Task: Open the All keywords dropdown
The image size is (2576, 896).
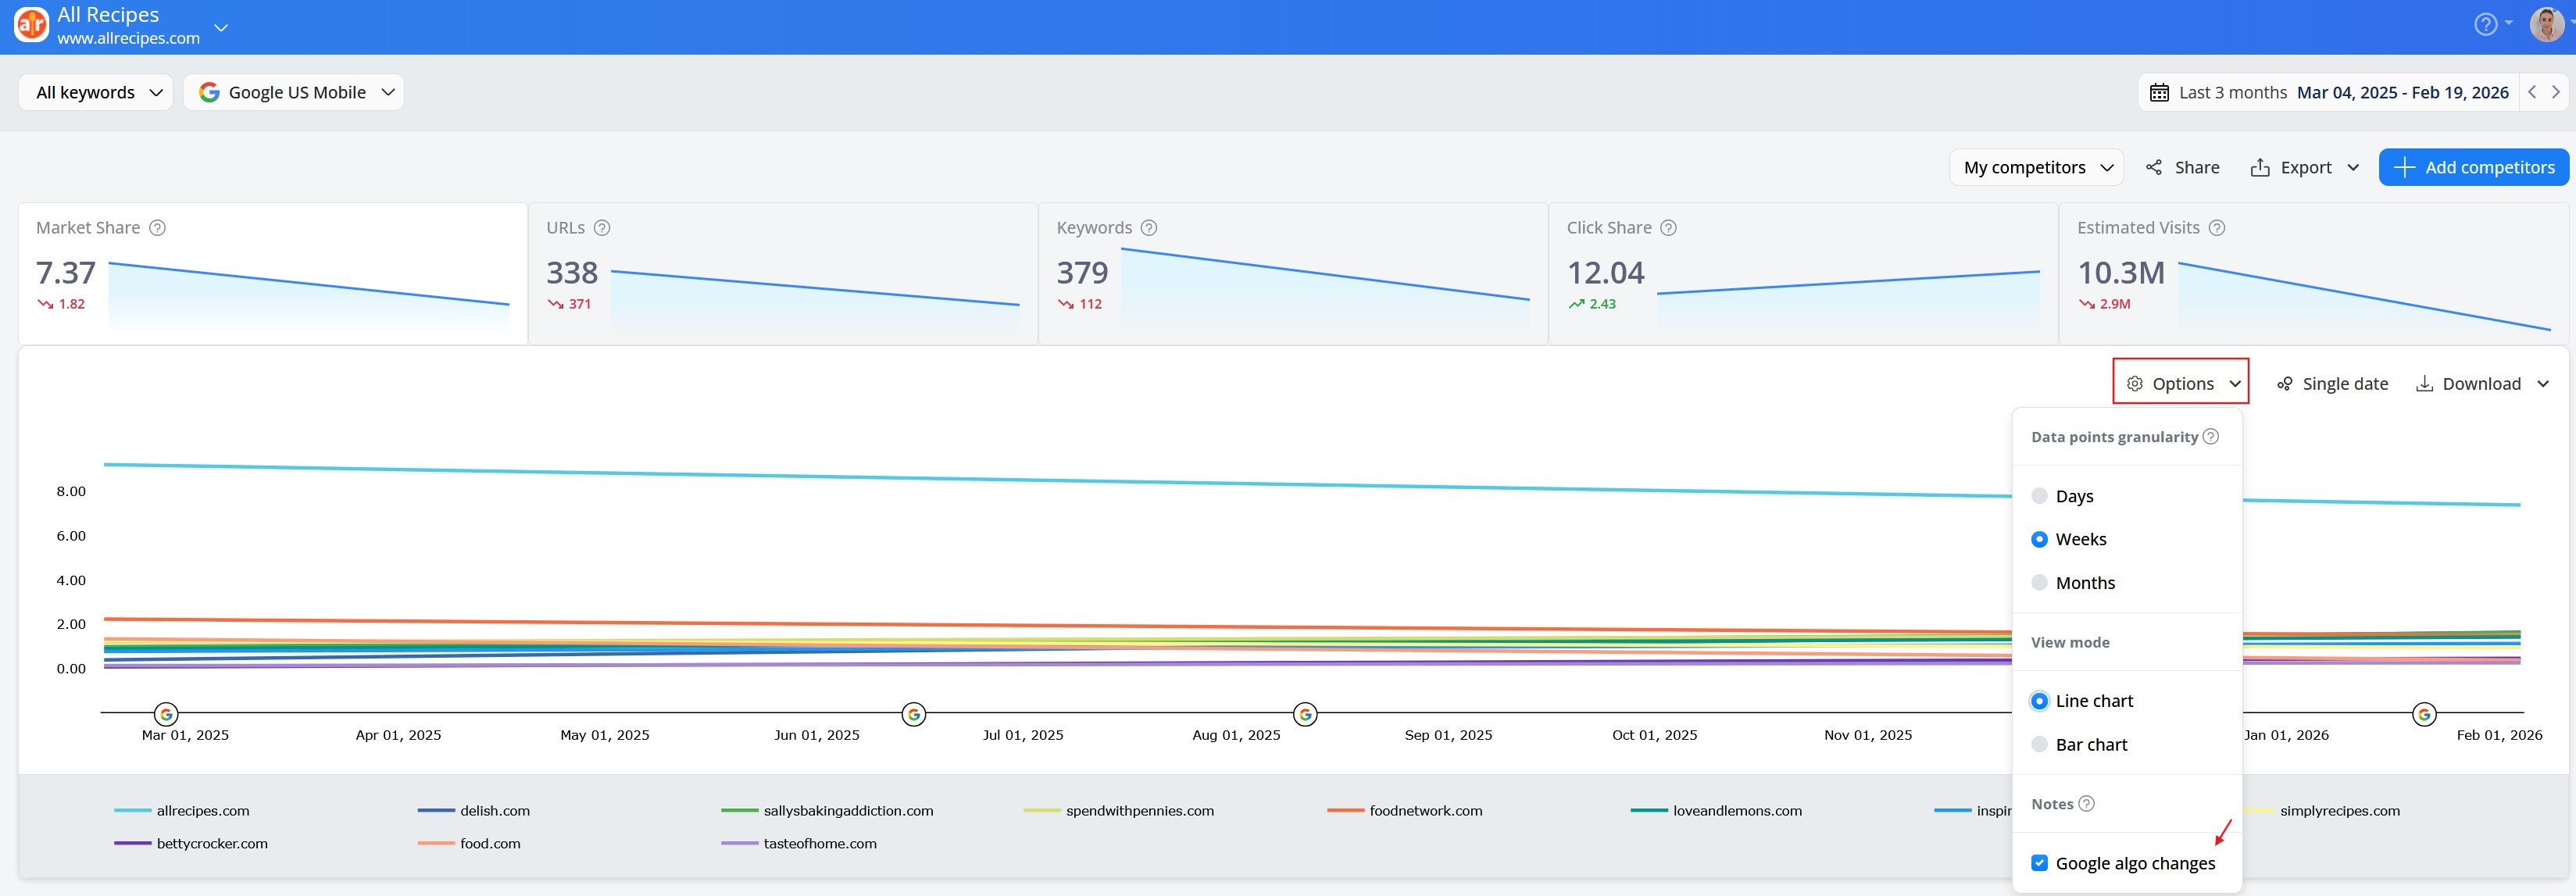Action: (96, 92)
